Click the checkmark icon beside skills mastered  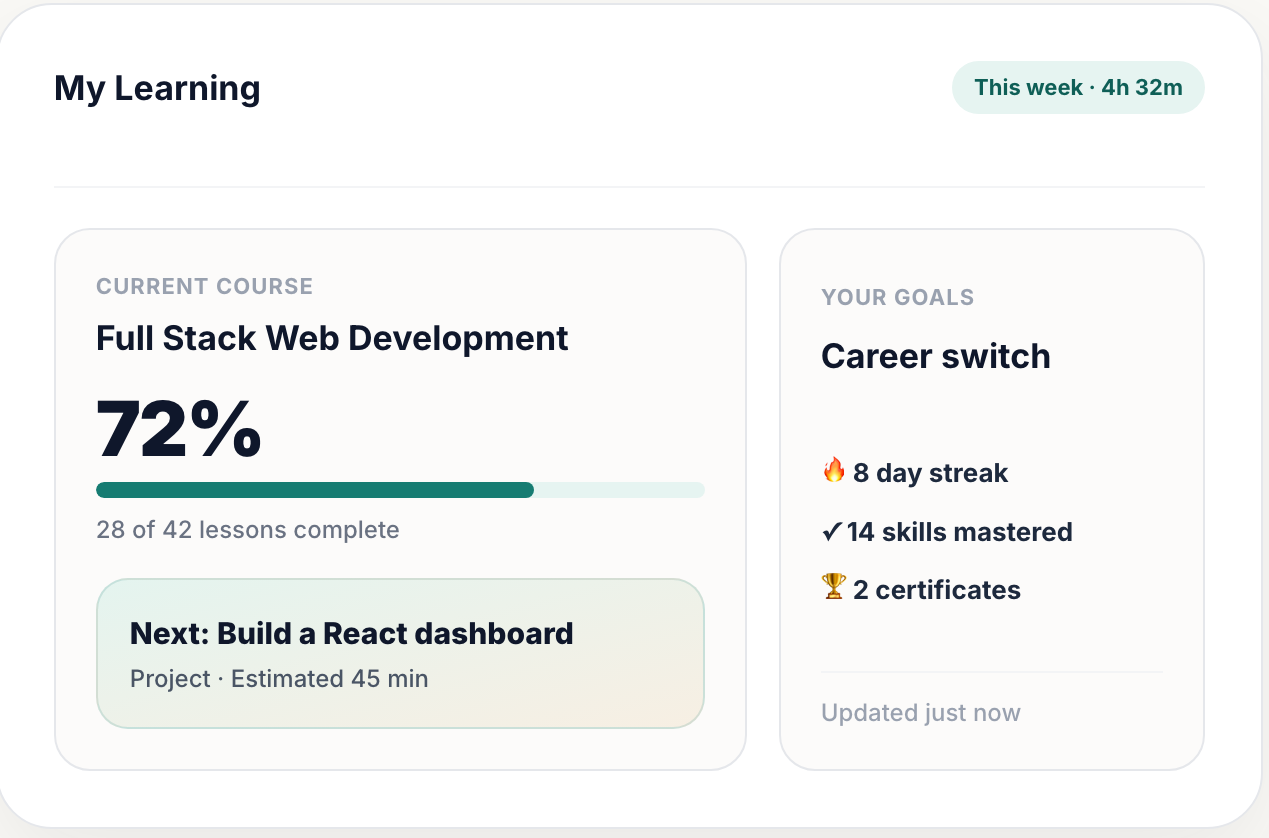832,531
